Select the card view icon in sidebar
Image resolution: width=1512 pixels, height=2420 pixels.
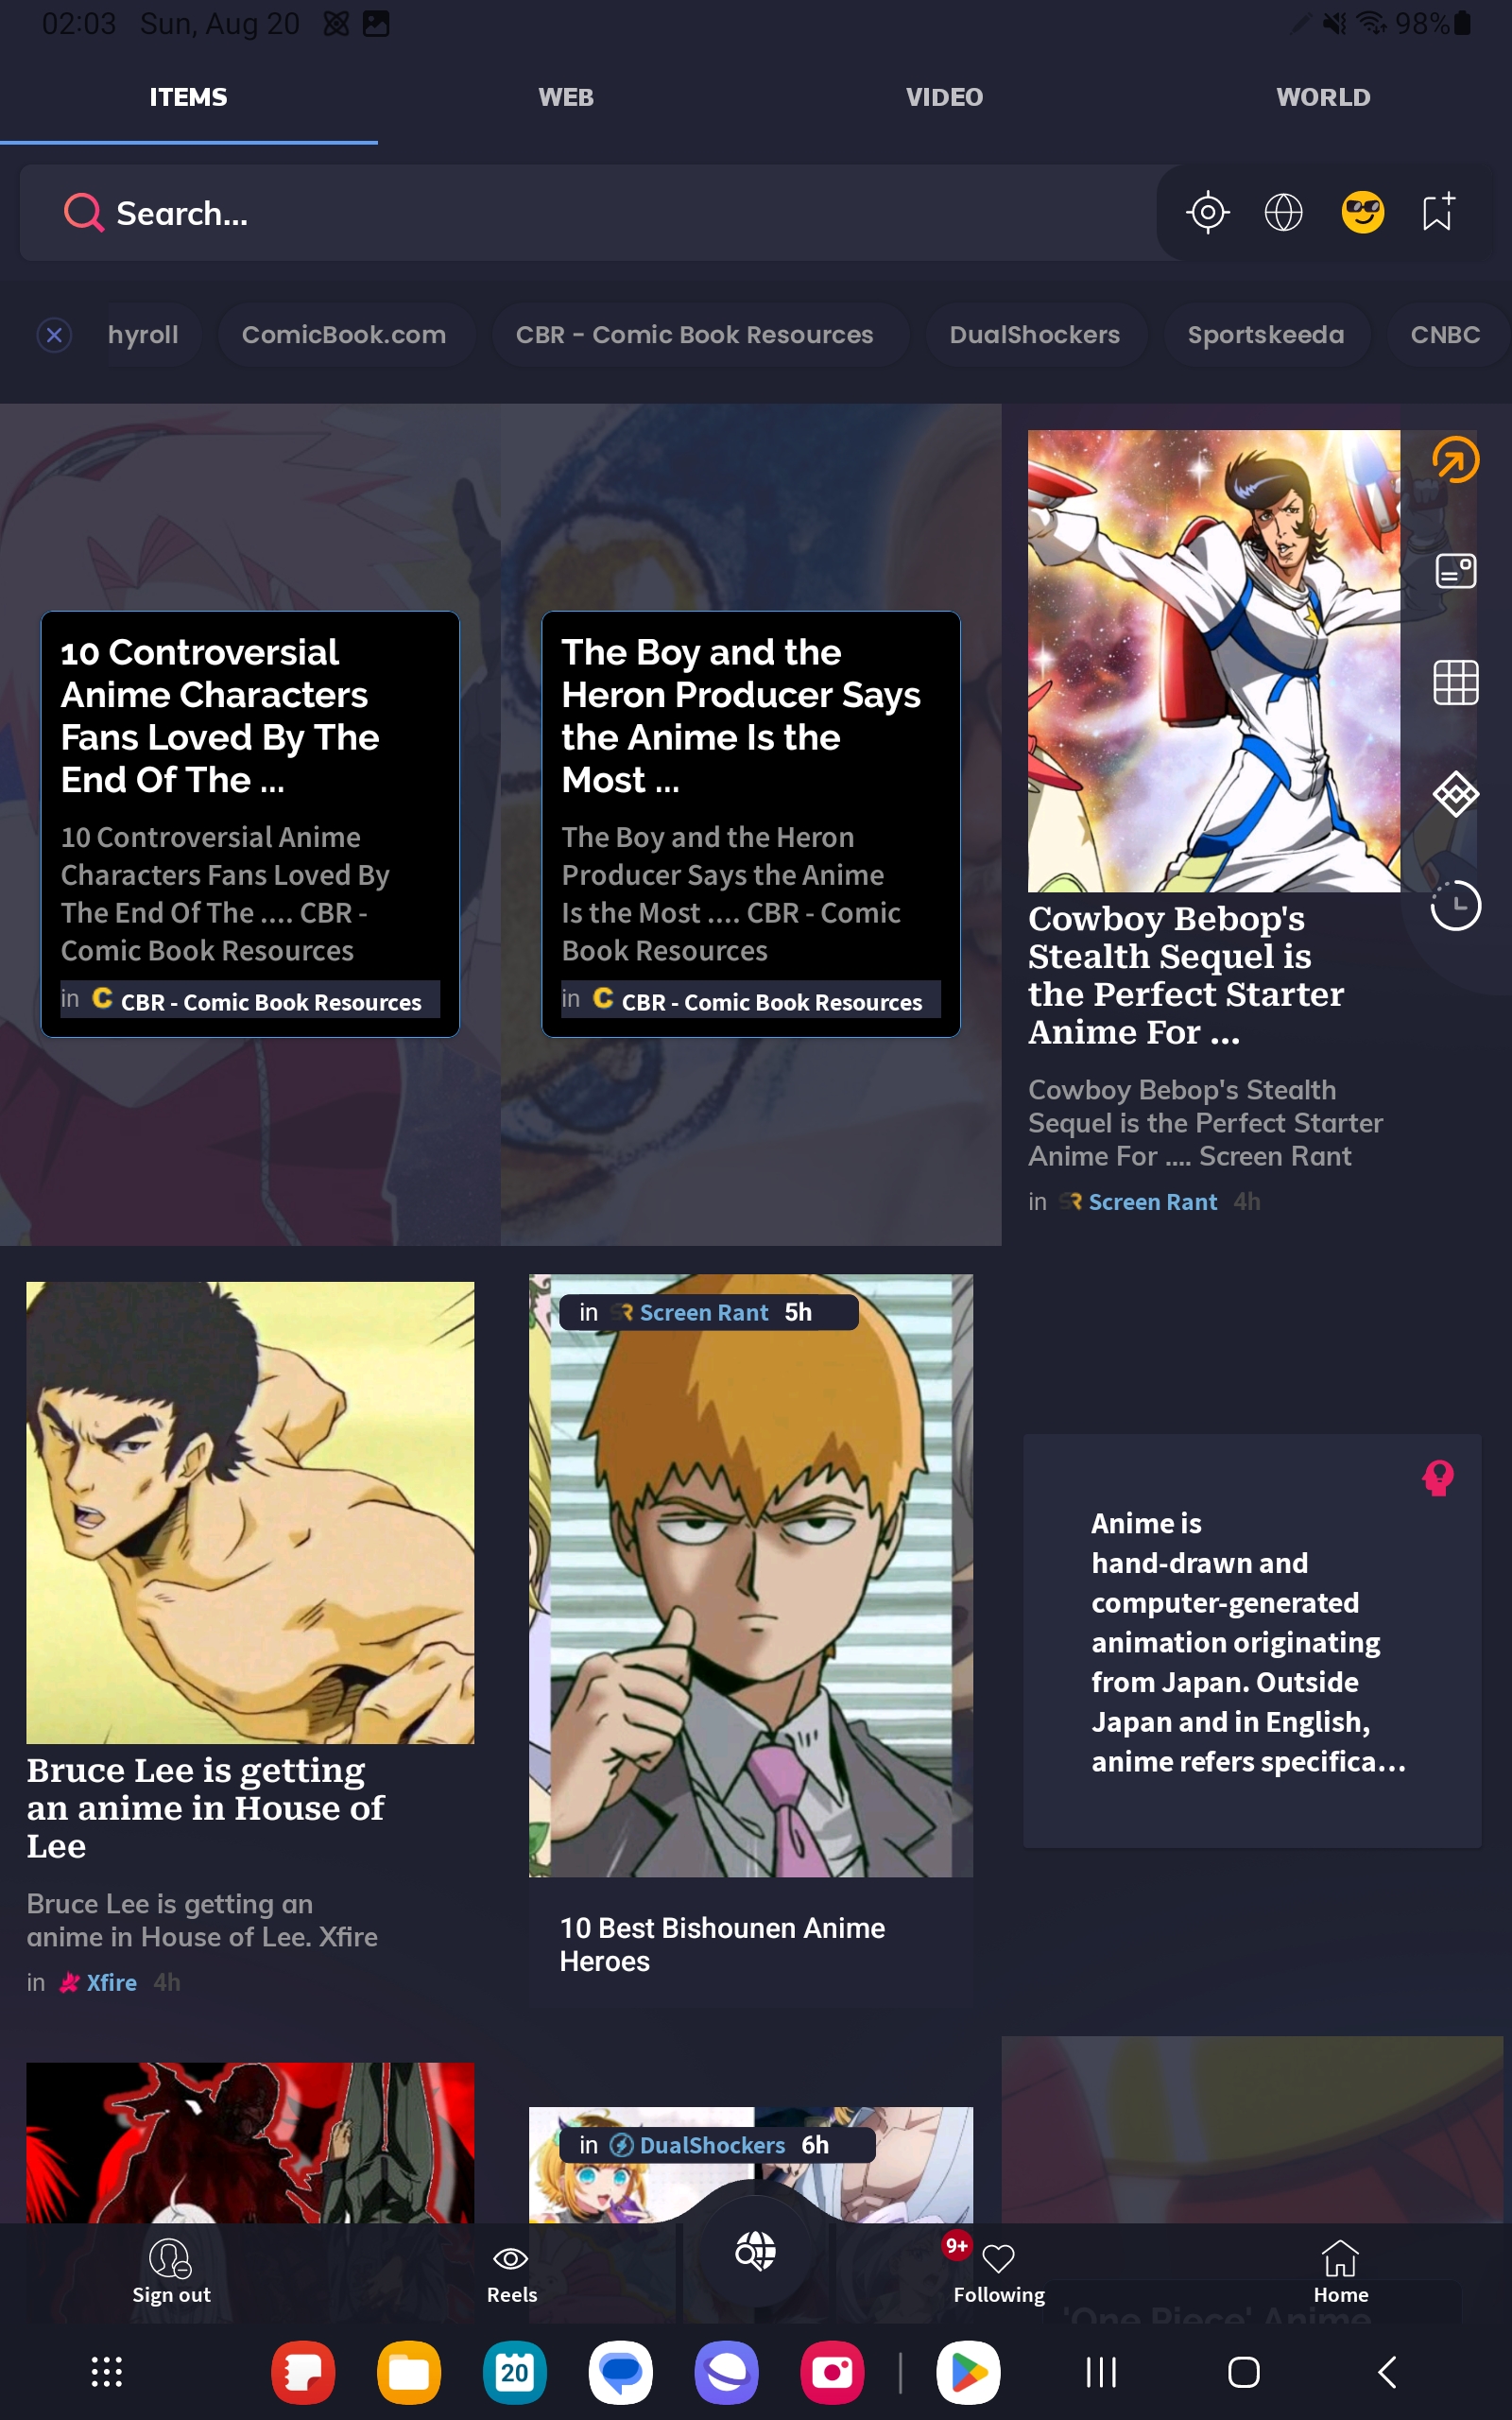(1455, 571)
